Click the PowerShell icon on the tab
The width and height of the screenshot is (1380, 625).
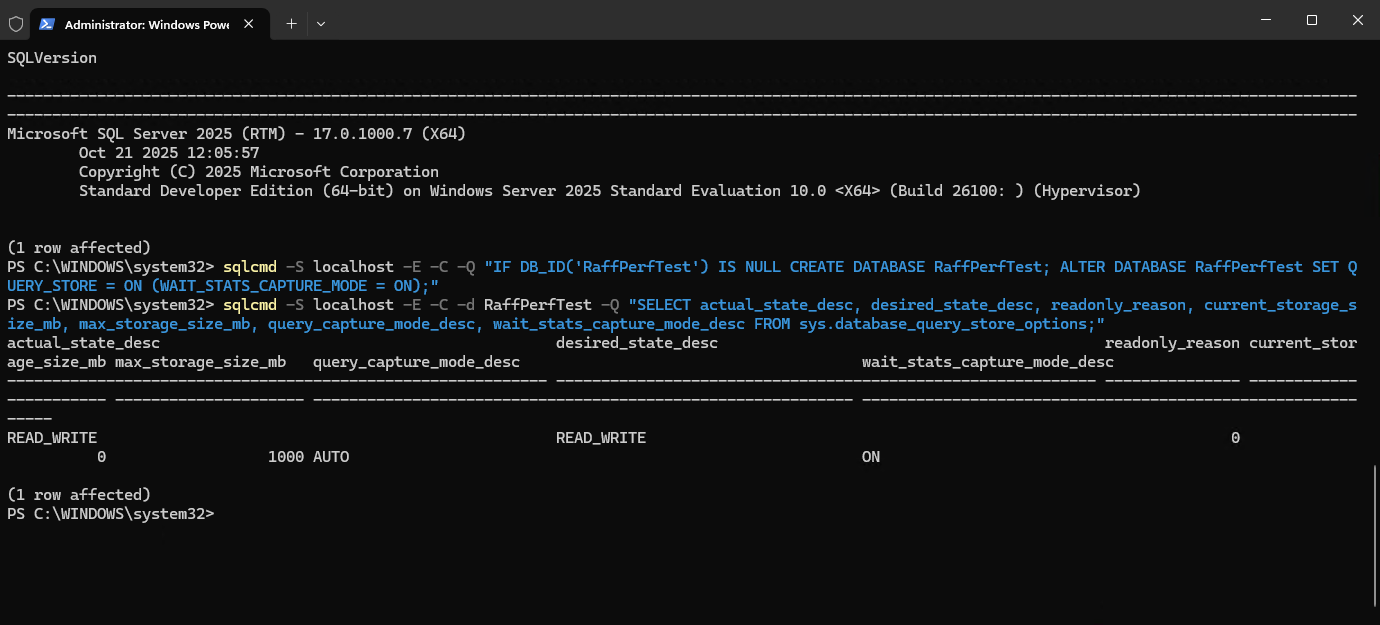47,23
